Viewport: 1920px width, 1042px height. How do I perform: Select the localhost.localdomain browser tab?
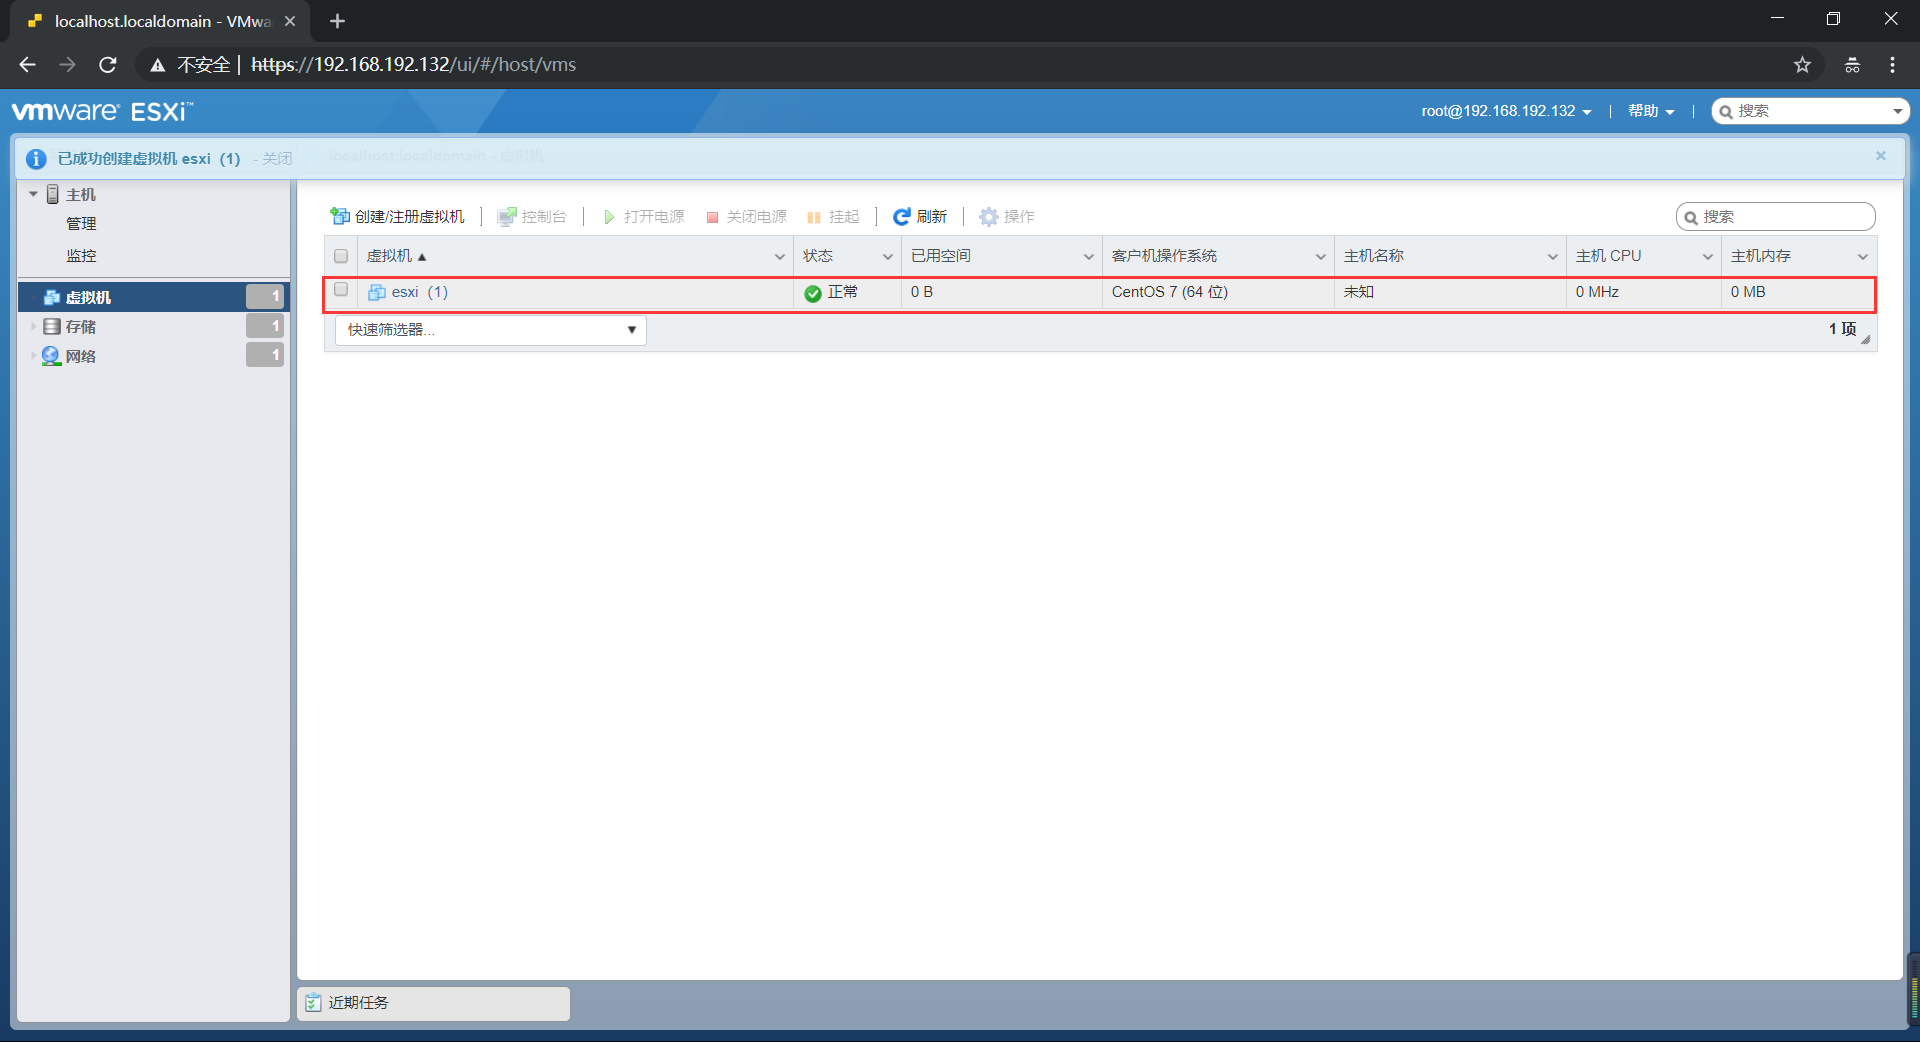pos(160,21)
